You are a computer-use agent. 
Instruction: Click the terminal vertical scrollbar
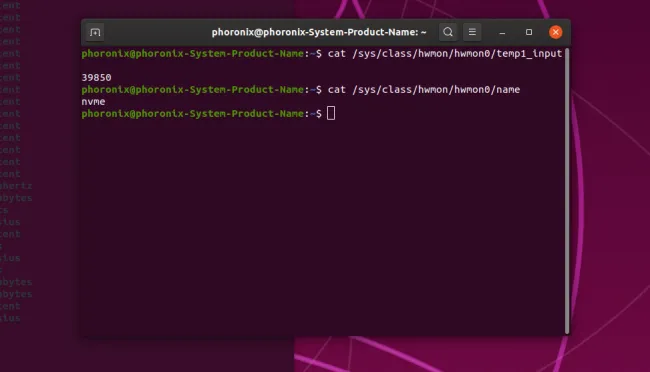click(x=567, y=191)
